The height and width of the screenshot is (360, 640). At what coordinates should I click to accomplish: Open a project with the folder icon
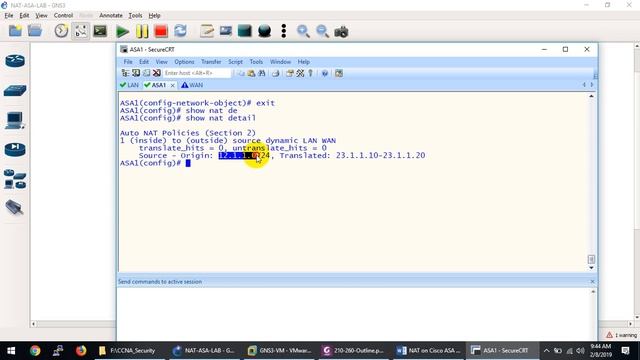point(35,31)
